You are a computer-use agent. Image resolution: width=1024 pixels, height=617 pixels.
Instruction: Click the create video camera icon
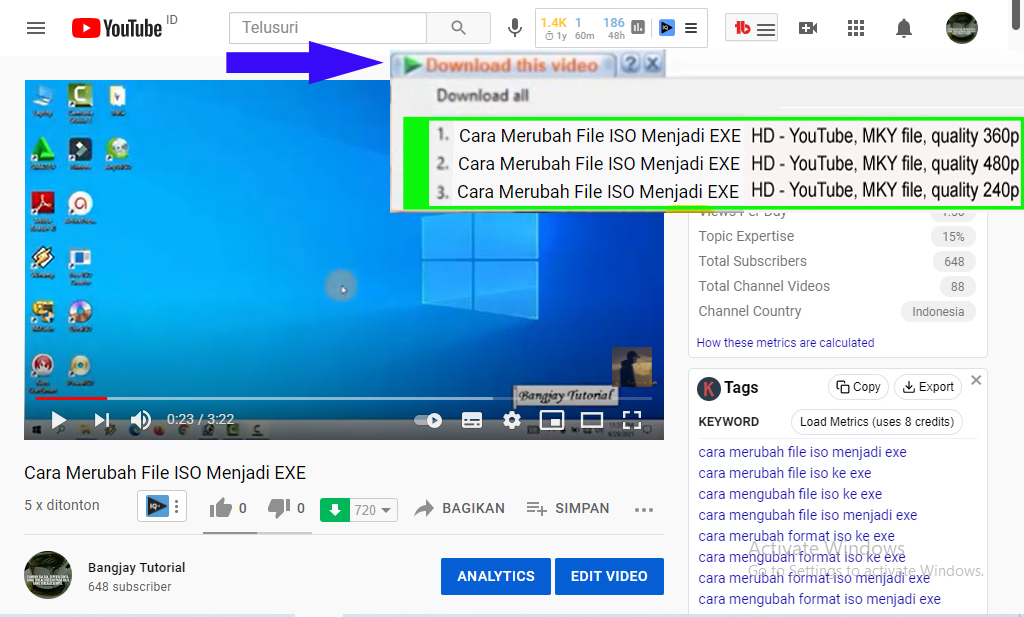(808, 28)
